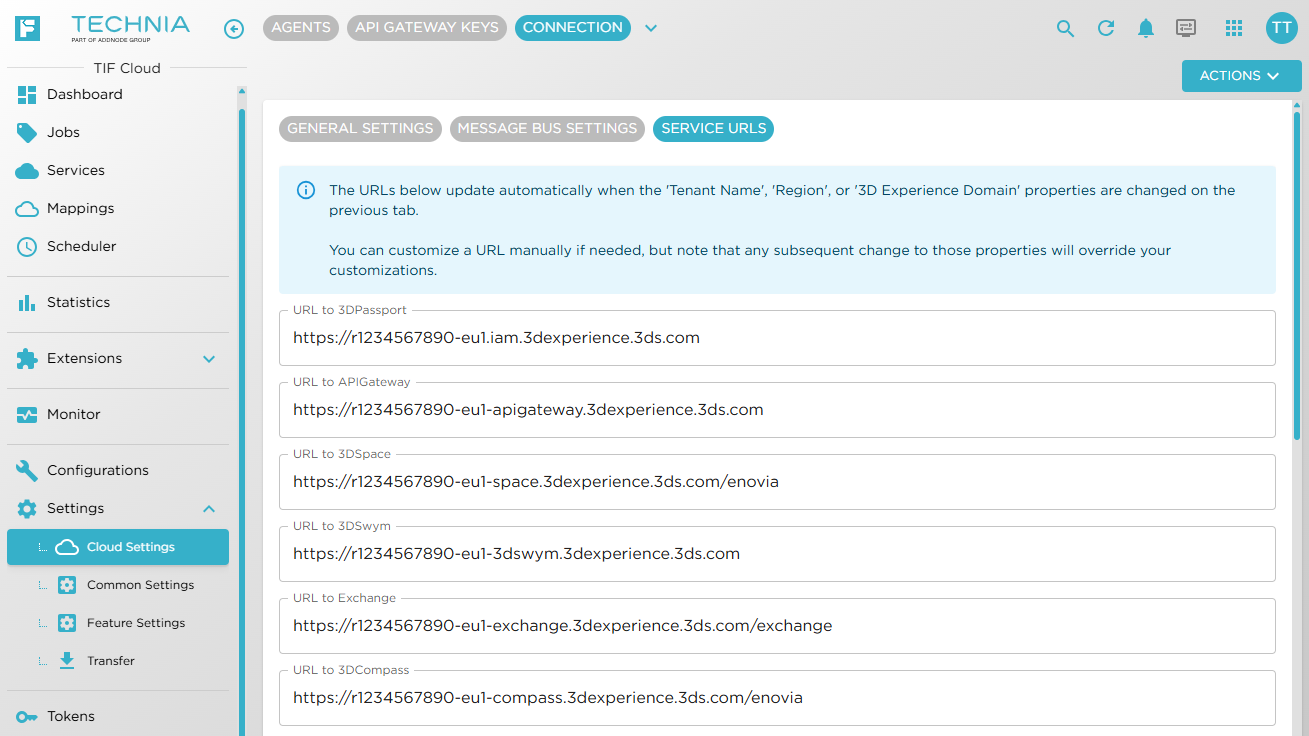
Task: Open the console monitor icon in header
Action: click(x=1186, y=28)
